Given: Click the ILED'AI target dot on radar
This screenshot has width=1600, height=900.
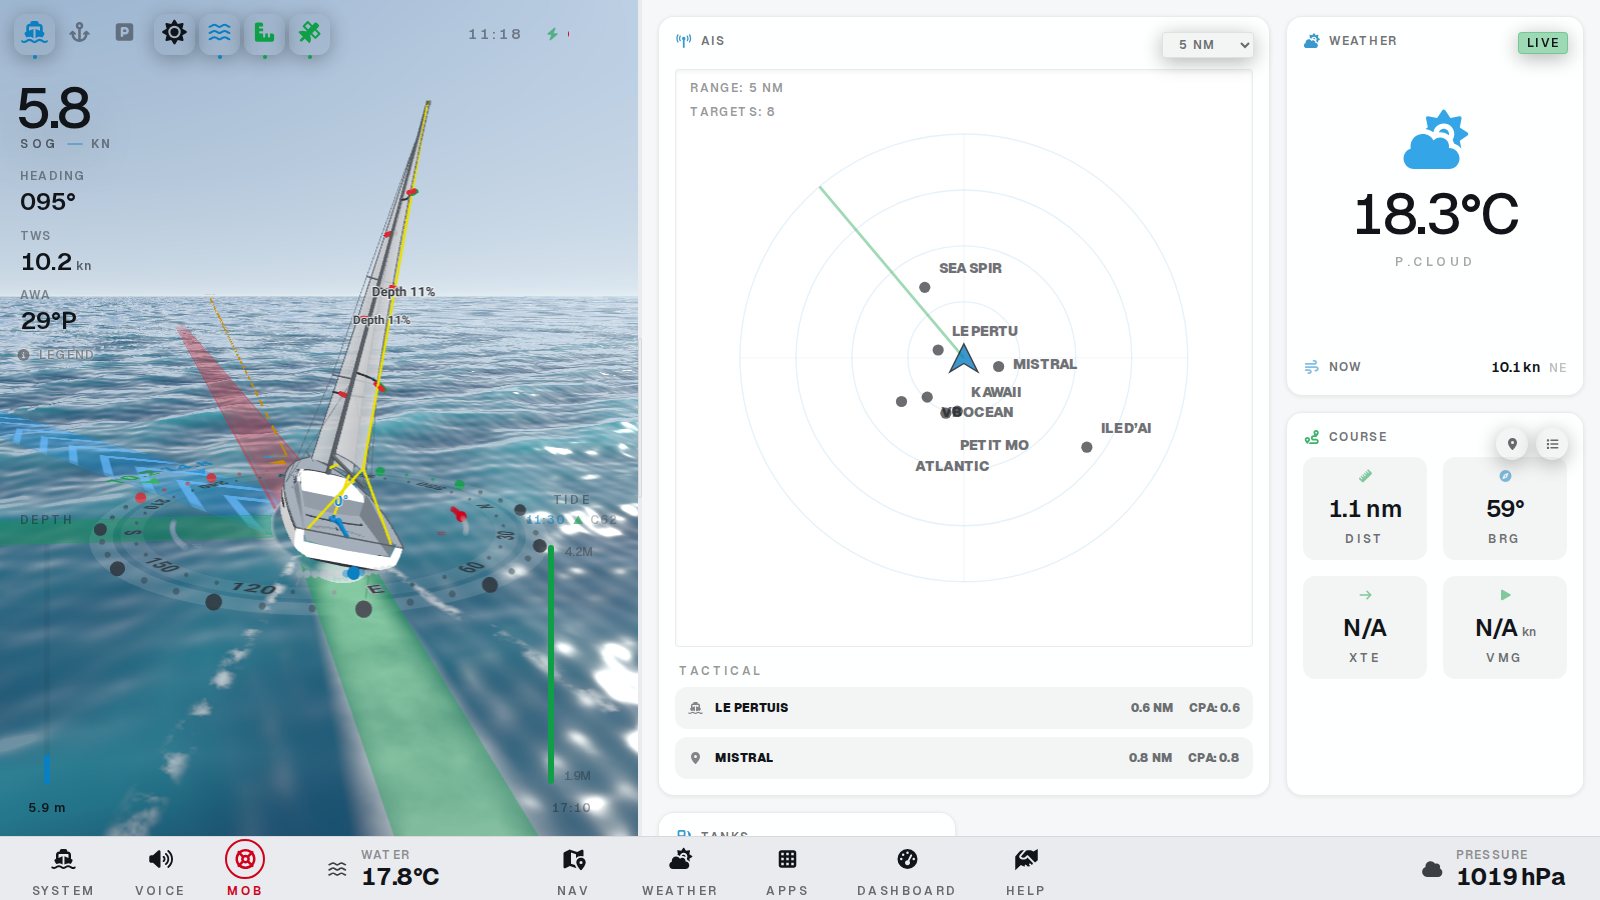Looking at the screenshot, I should pos(1087,447).
